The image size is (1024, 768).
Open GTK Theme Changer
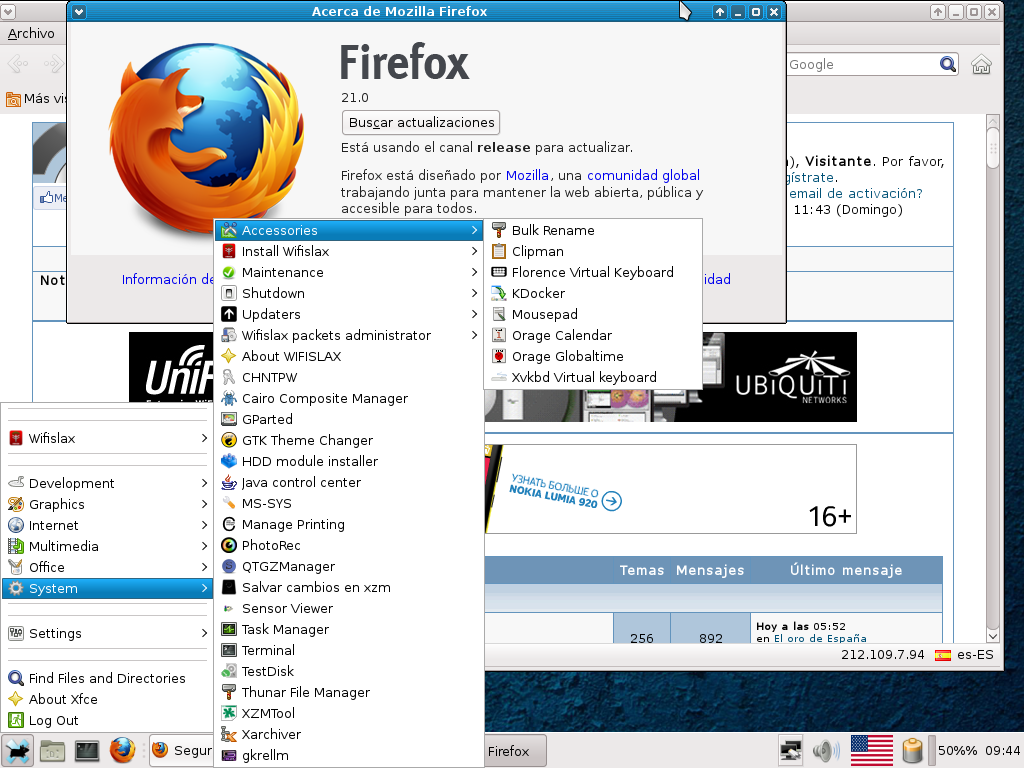[349, 440]
